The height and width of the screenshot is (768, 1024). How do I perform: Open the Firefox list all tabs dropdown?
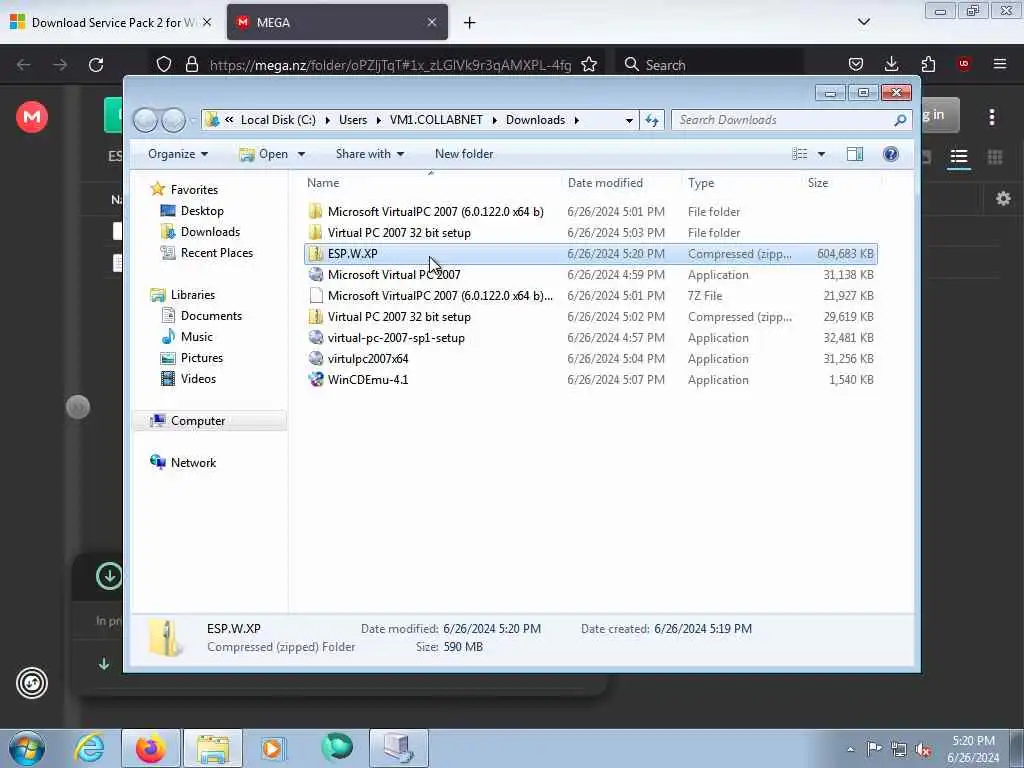863,22
